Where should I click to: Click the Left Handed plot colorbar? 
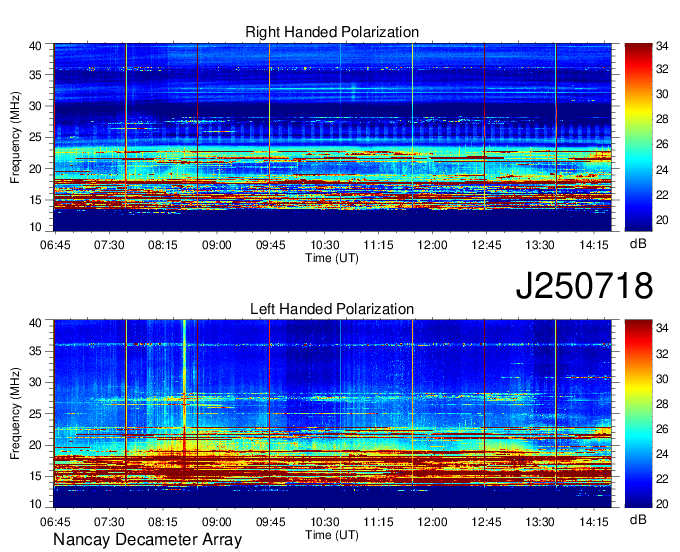pyautogui.click(x=638, y=414)
